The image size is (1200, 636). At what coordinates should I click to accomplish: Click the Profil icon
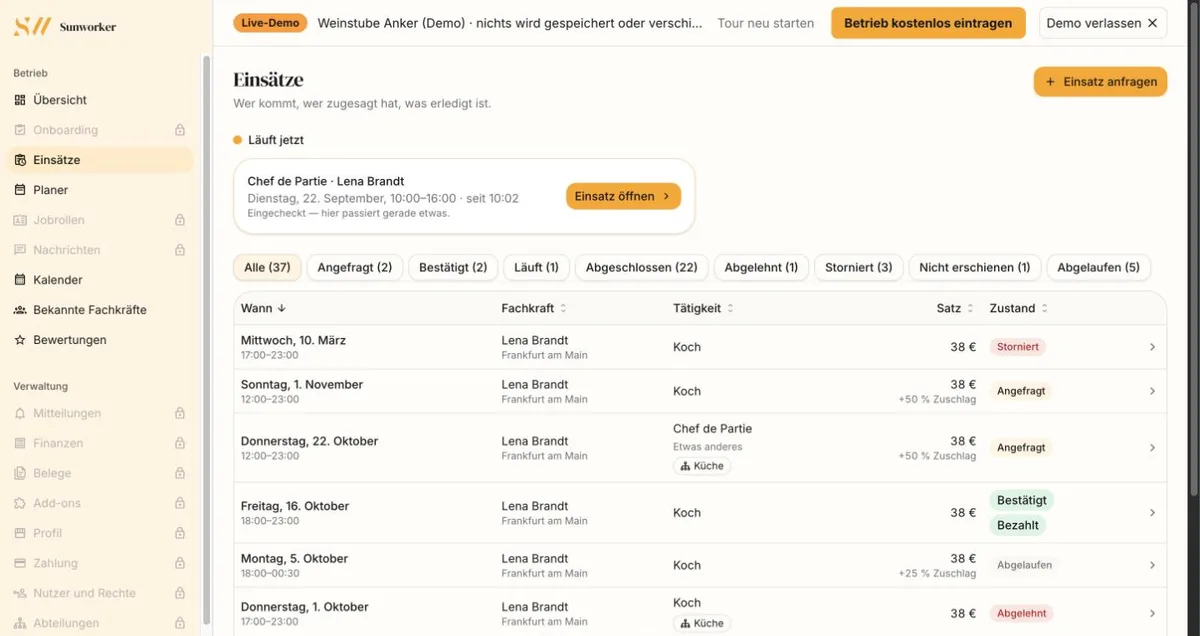coord(20,533)
